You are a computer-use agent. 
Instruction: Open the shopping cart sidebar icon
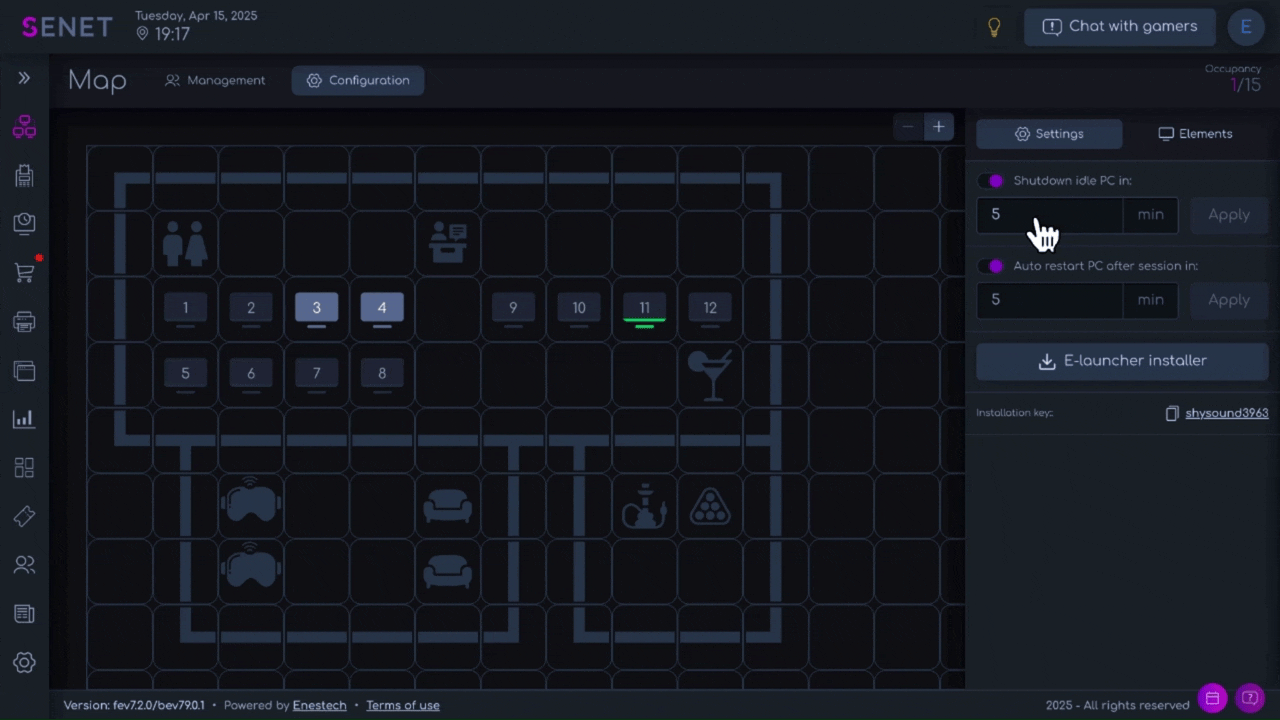pyautogui.click(x=24, y=273)
